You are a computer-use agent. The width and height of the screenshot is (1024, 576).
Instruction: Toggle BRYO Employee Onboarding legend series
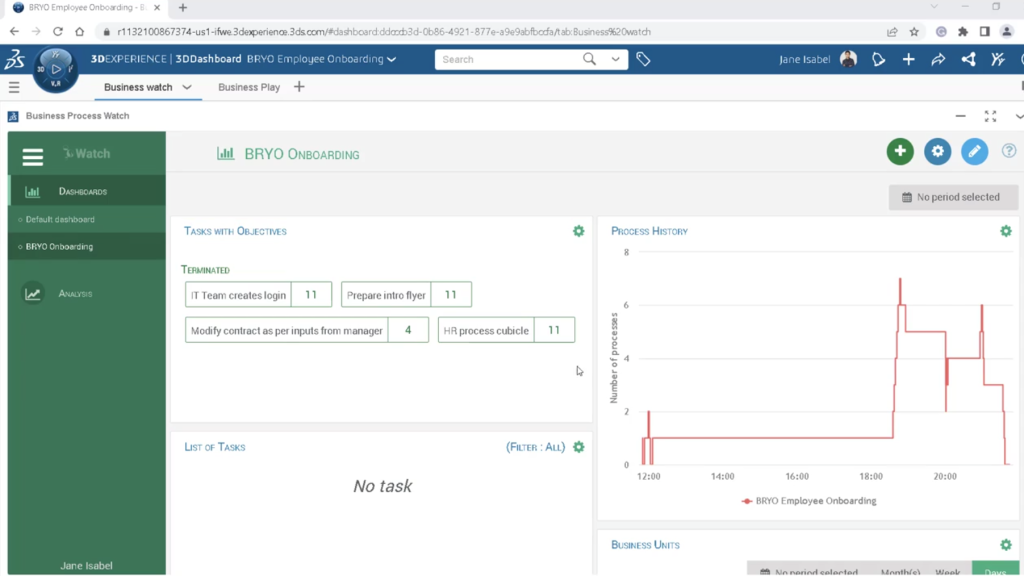[809, 501]
